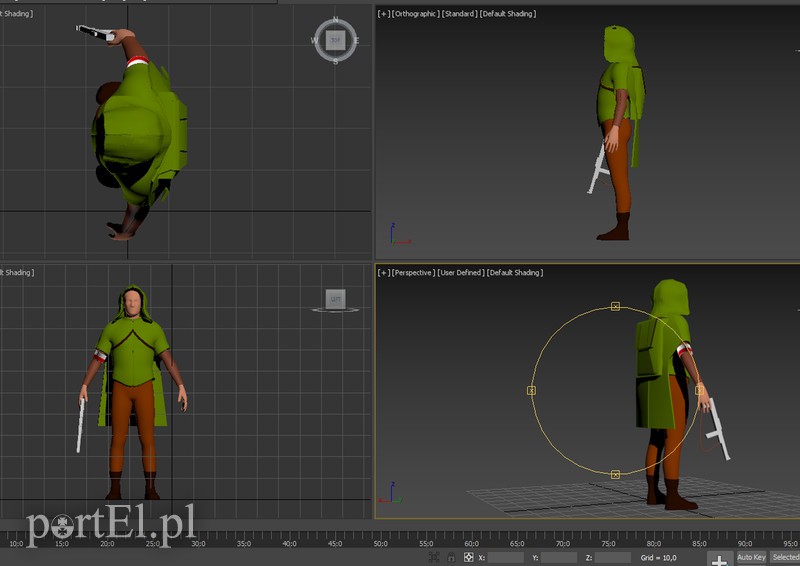Click the bottom orbit handle of the arc rotate circle
Image resolution: width=800 pixels, height=566 pixels.
pyautogui.click(x=615, y=474)
